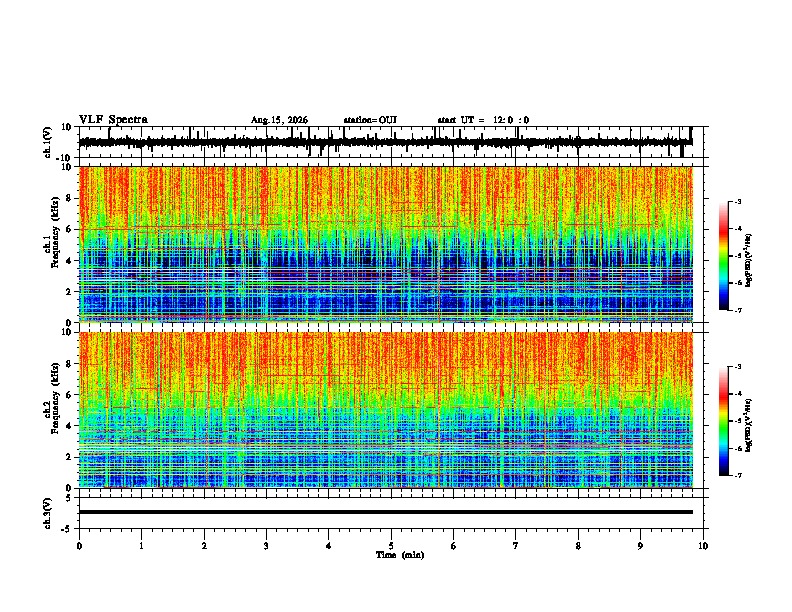Click the "6" tick on ch.1 Frequency axis

70,229
